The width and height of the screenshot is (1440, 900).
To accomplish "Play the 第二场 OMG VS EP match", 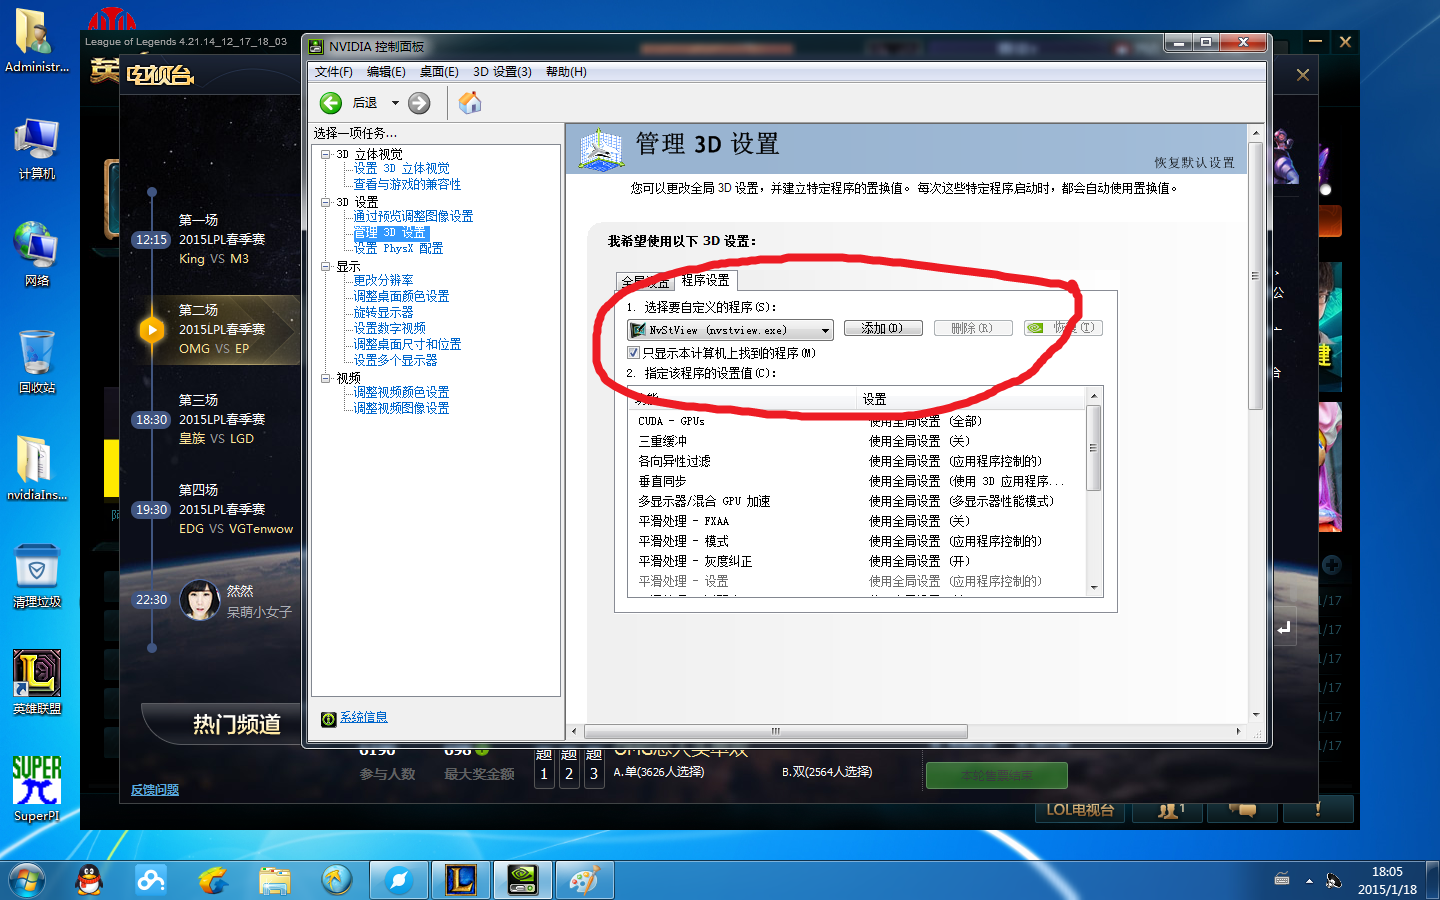I will tap(151, 329).
